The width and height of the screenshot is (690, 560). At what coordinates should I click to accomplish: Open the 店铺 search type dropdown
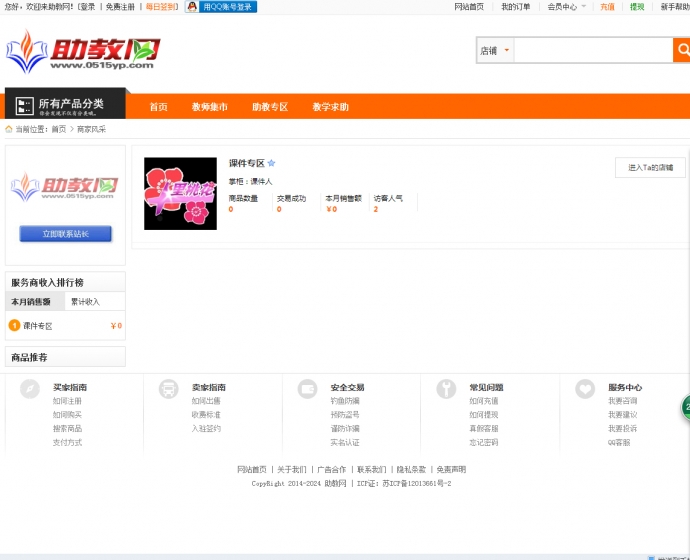(495, 51)
